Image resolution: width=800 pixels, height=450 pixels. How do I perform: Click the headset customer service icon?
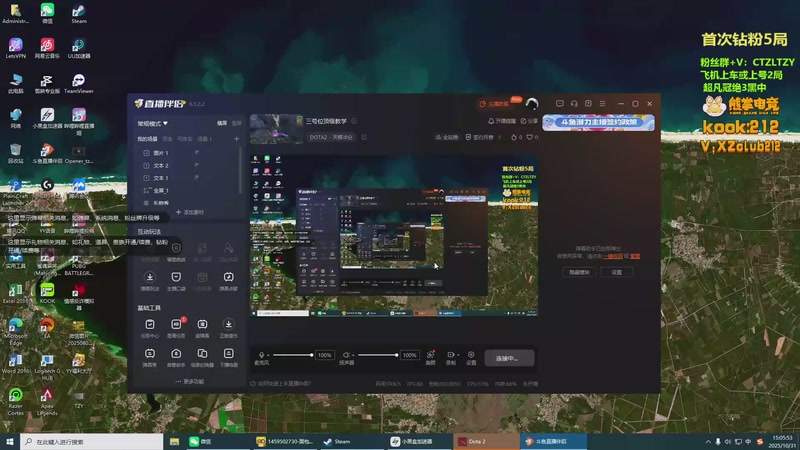pyautogui.click(x=574, y=104)
